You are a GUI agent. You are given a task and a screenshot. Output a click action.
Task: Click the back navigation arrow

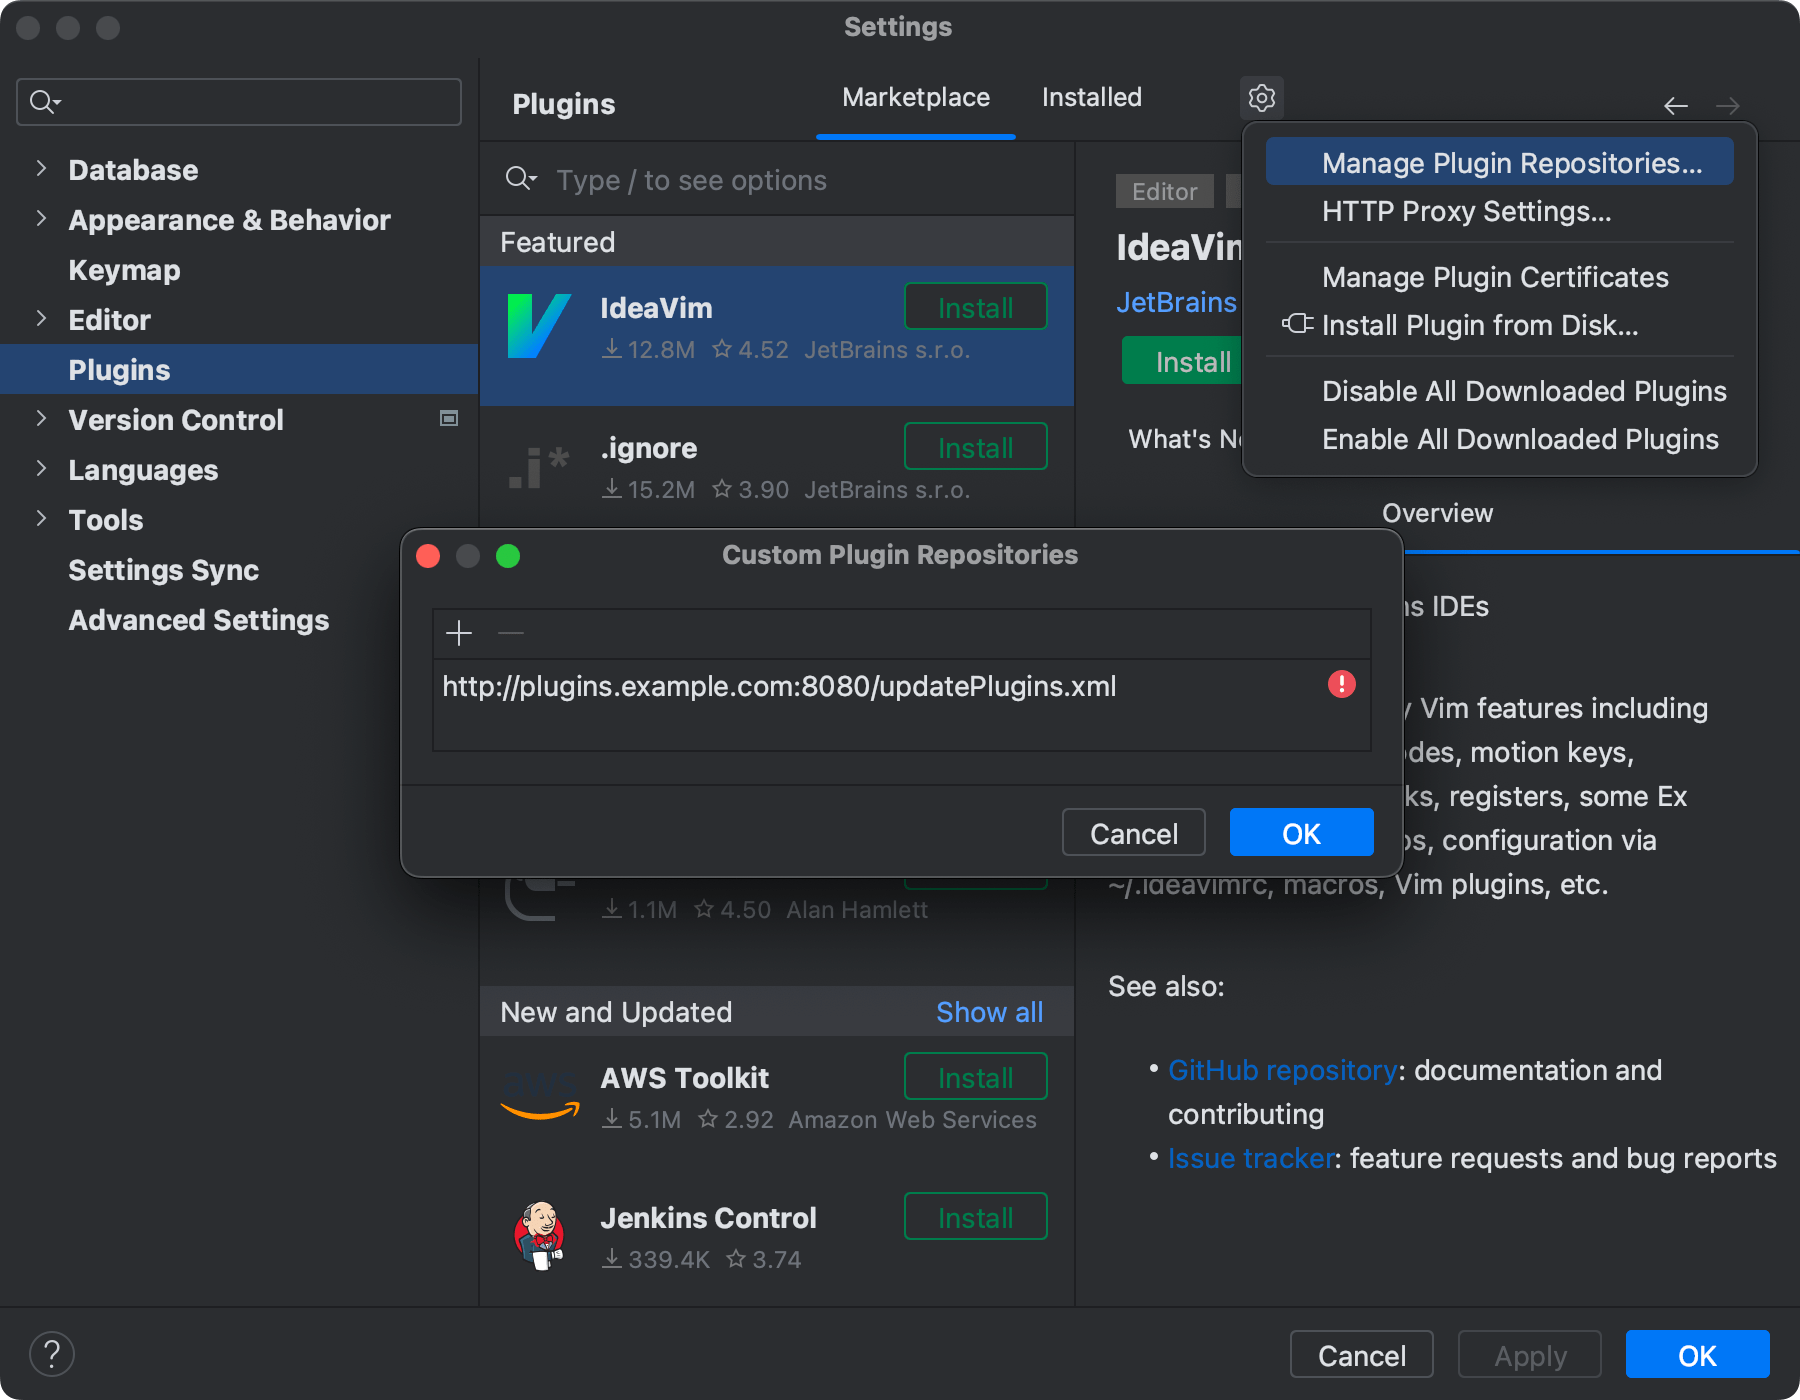tap(1676, 105)
